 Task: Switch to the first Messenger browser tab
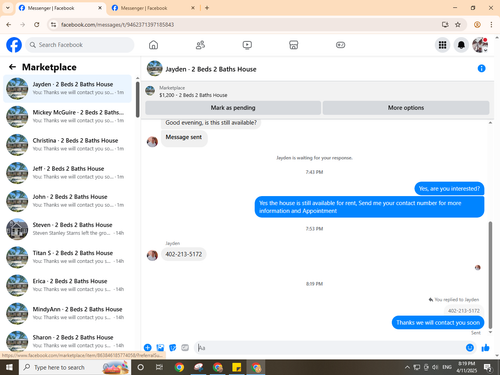60,8
